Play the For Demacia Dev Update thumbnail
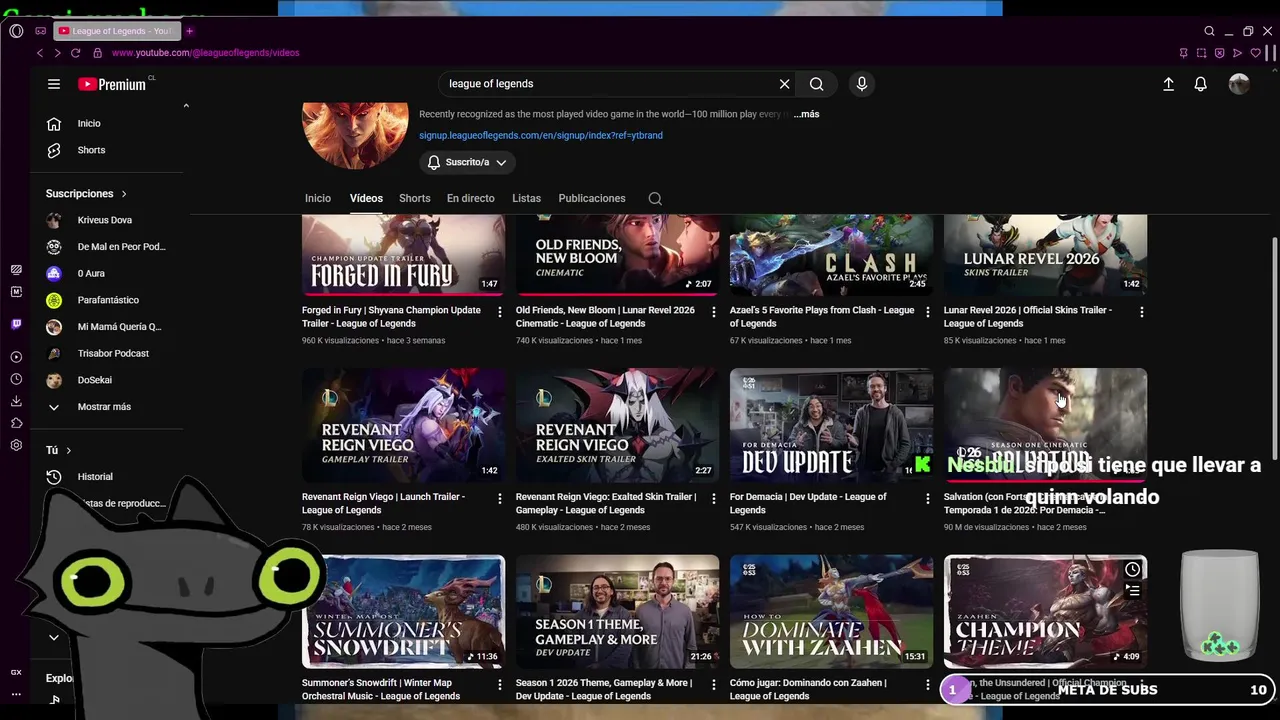This screenshot has height=720, width=1280. [832, 425]
